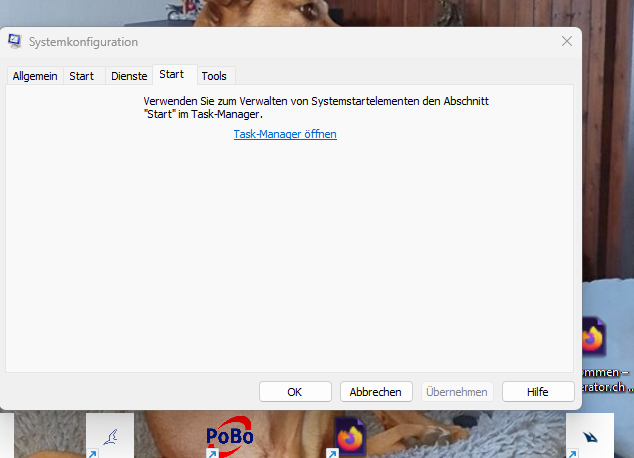Screen dimensions: 634x458
Task: Switch to the Dienste tab
Action: [129, 76]
